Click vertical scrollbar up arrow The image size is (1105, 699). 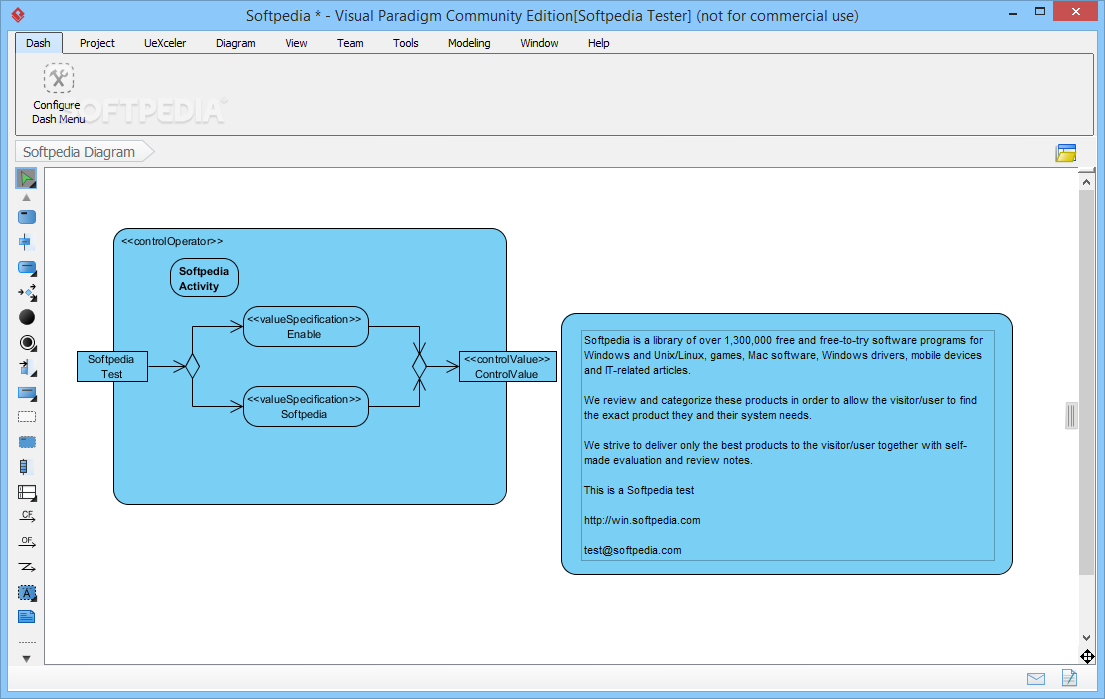coord(1086,183)
